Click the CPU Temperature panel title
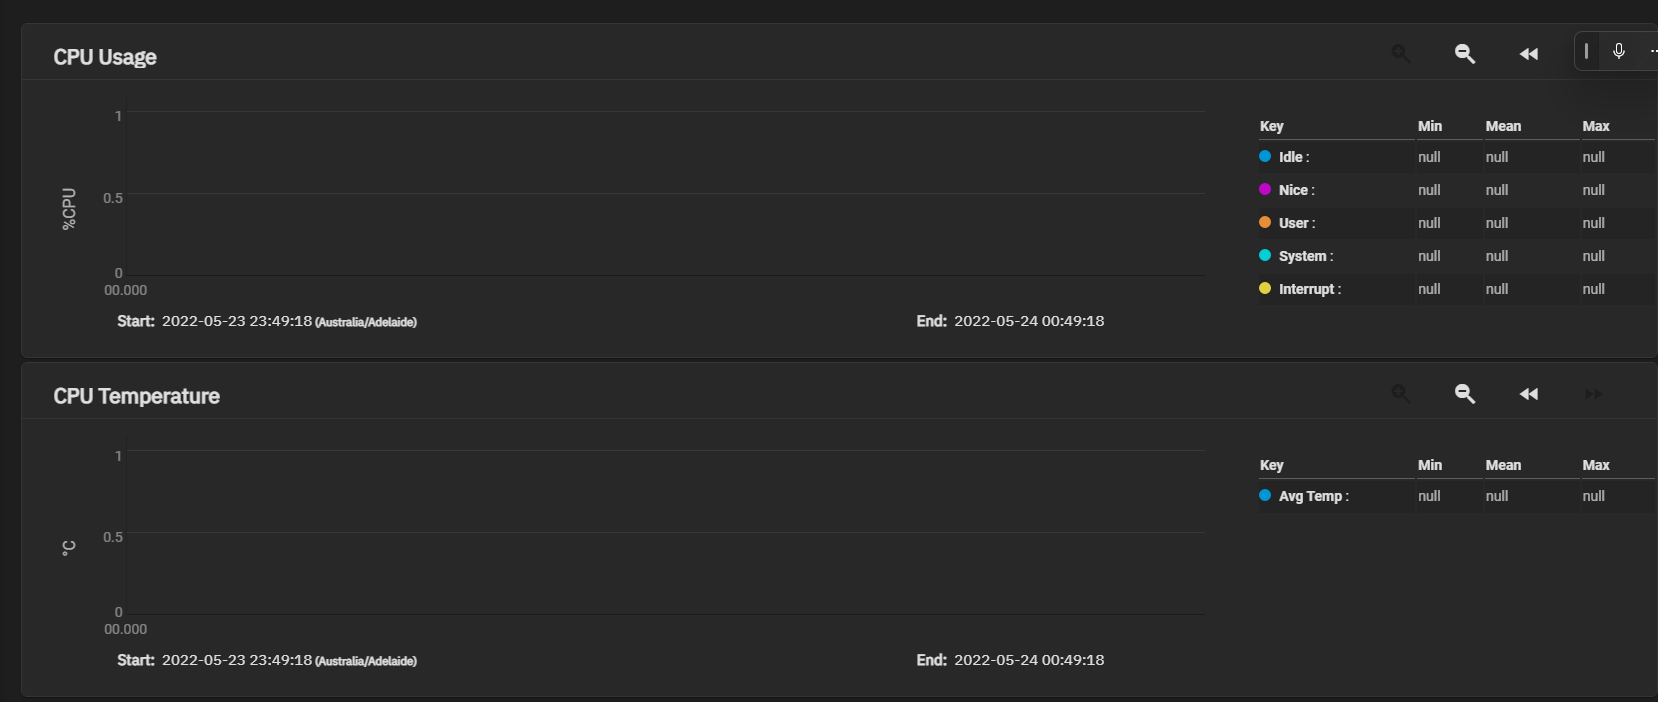 point(137,396)
